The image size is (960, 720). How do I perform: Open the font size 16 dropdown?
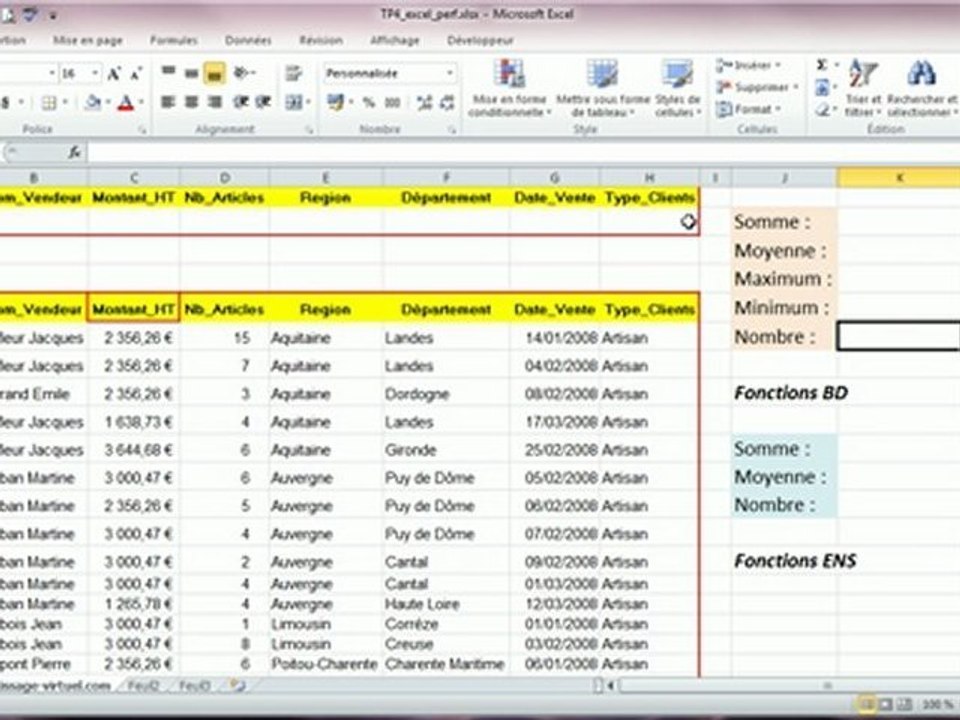[x=94, y=73]
